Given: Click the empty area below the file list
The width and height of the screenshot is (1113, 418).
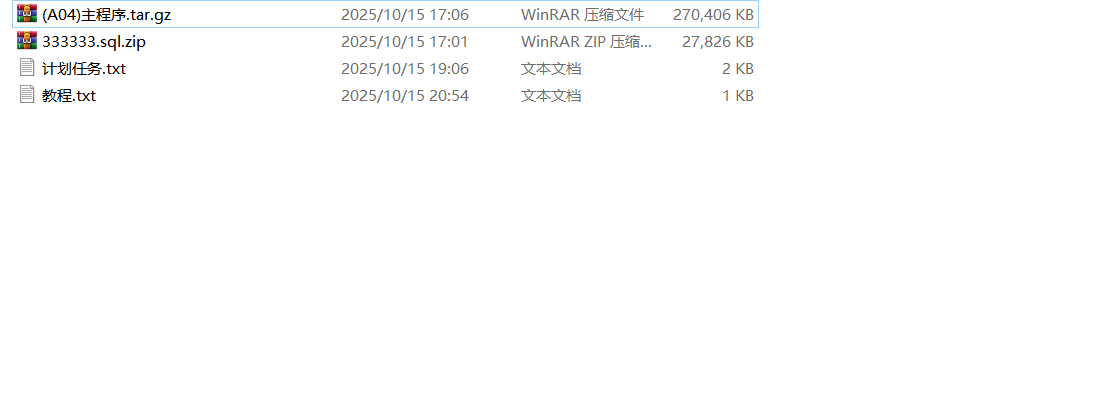Looking at the screenshot, I should pyautogui.click(x=556, y=263).
